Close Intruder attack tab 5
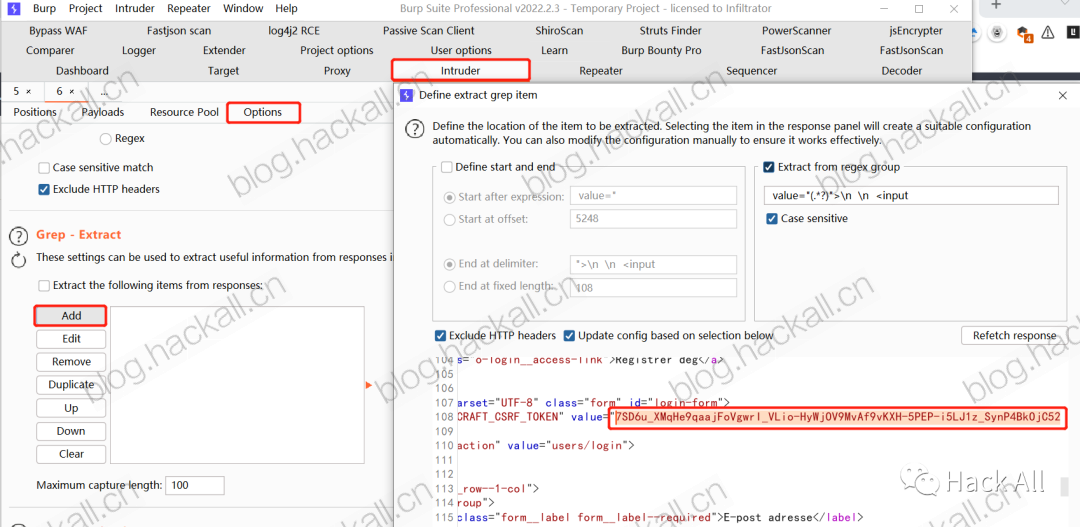1080x527 pixels. [28, 91]
